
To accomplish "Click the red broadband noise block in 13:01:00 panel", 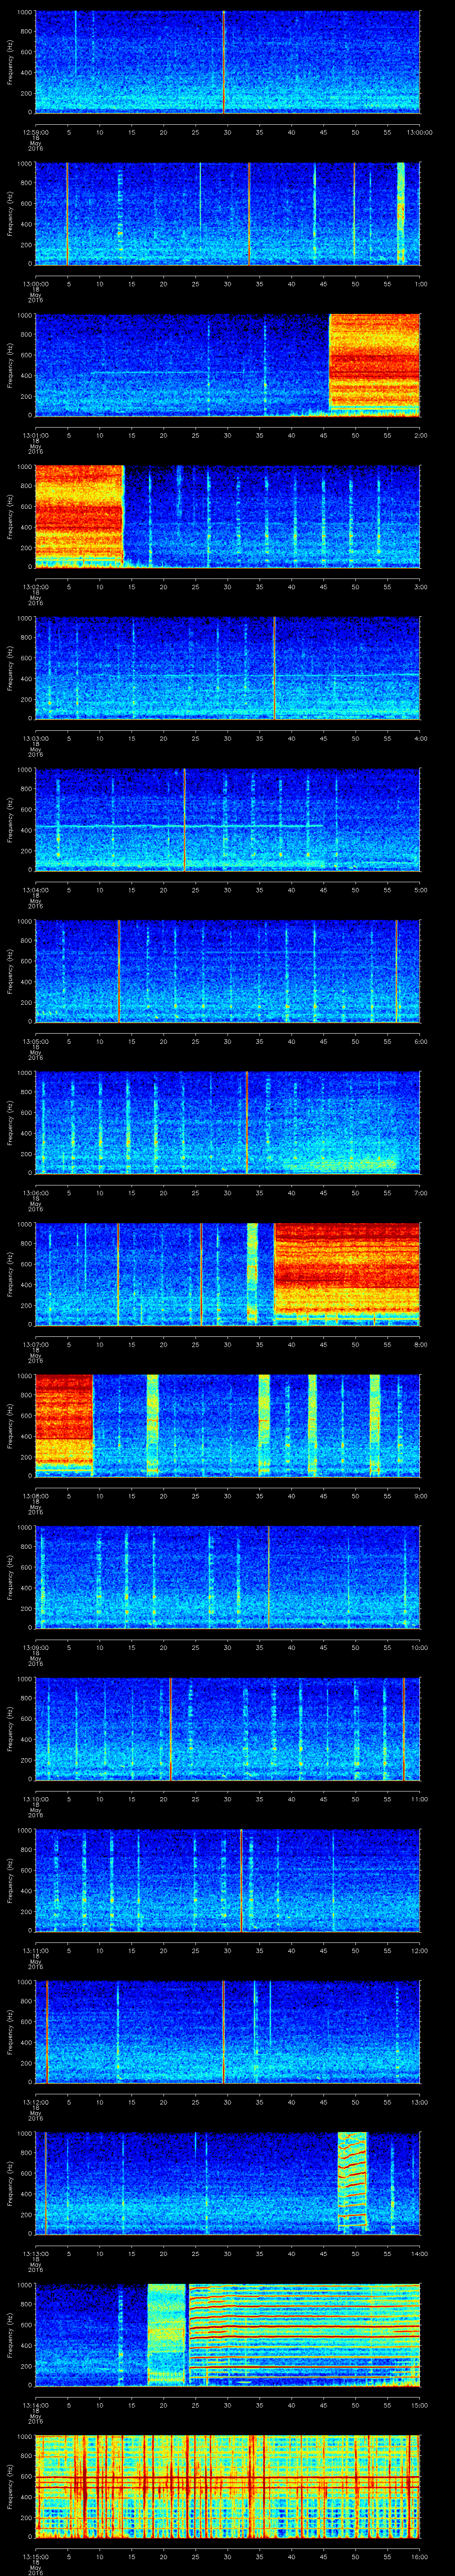I will (x=374, y=364).
